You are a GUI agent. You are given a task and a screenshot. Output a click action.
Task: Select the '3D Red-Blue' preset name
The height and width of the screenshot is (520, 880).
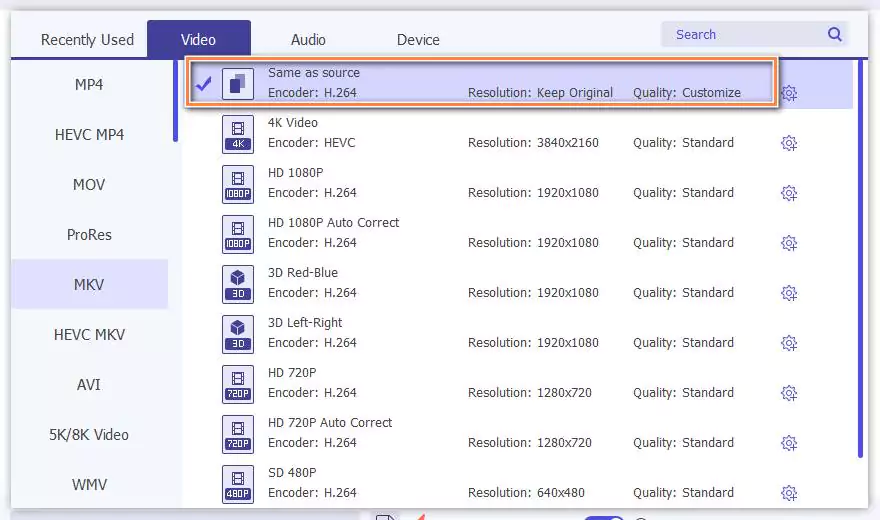(302, 272)
